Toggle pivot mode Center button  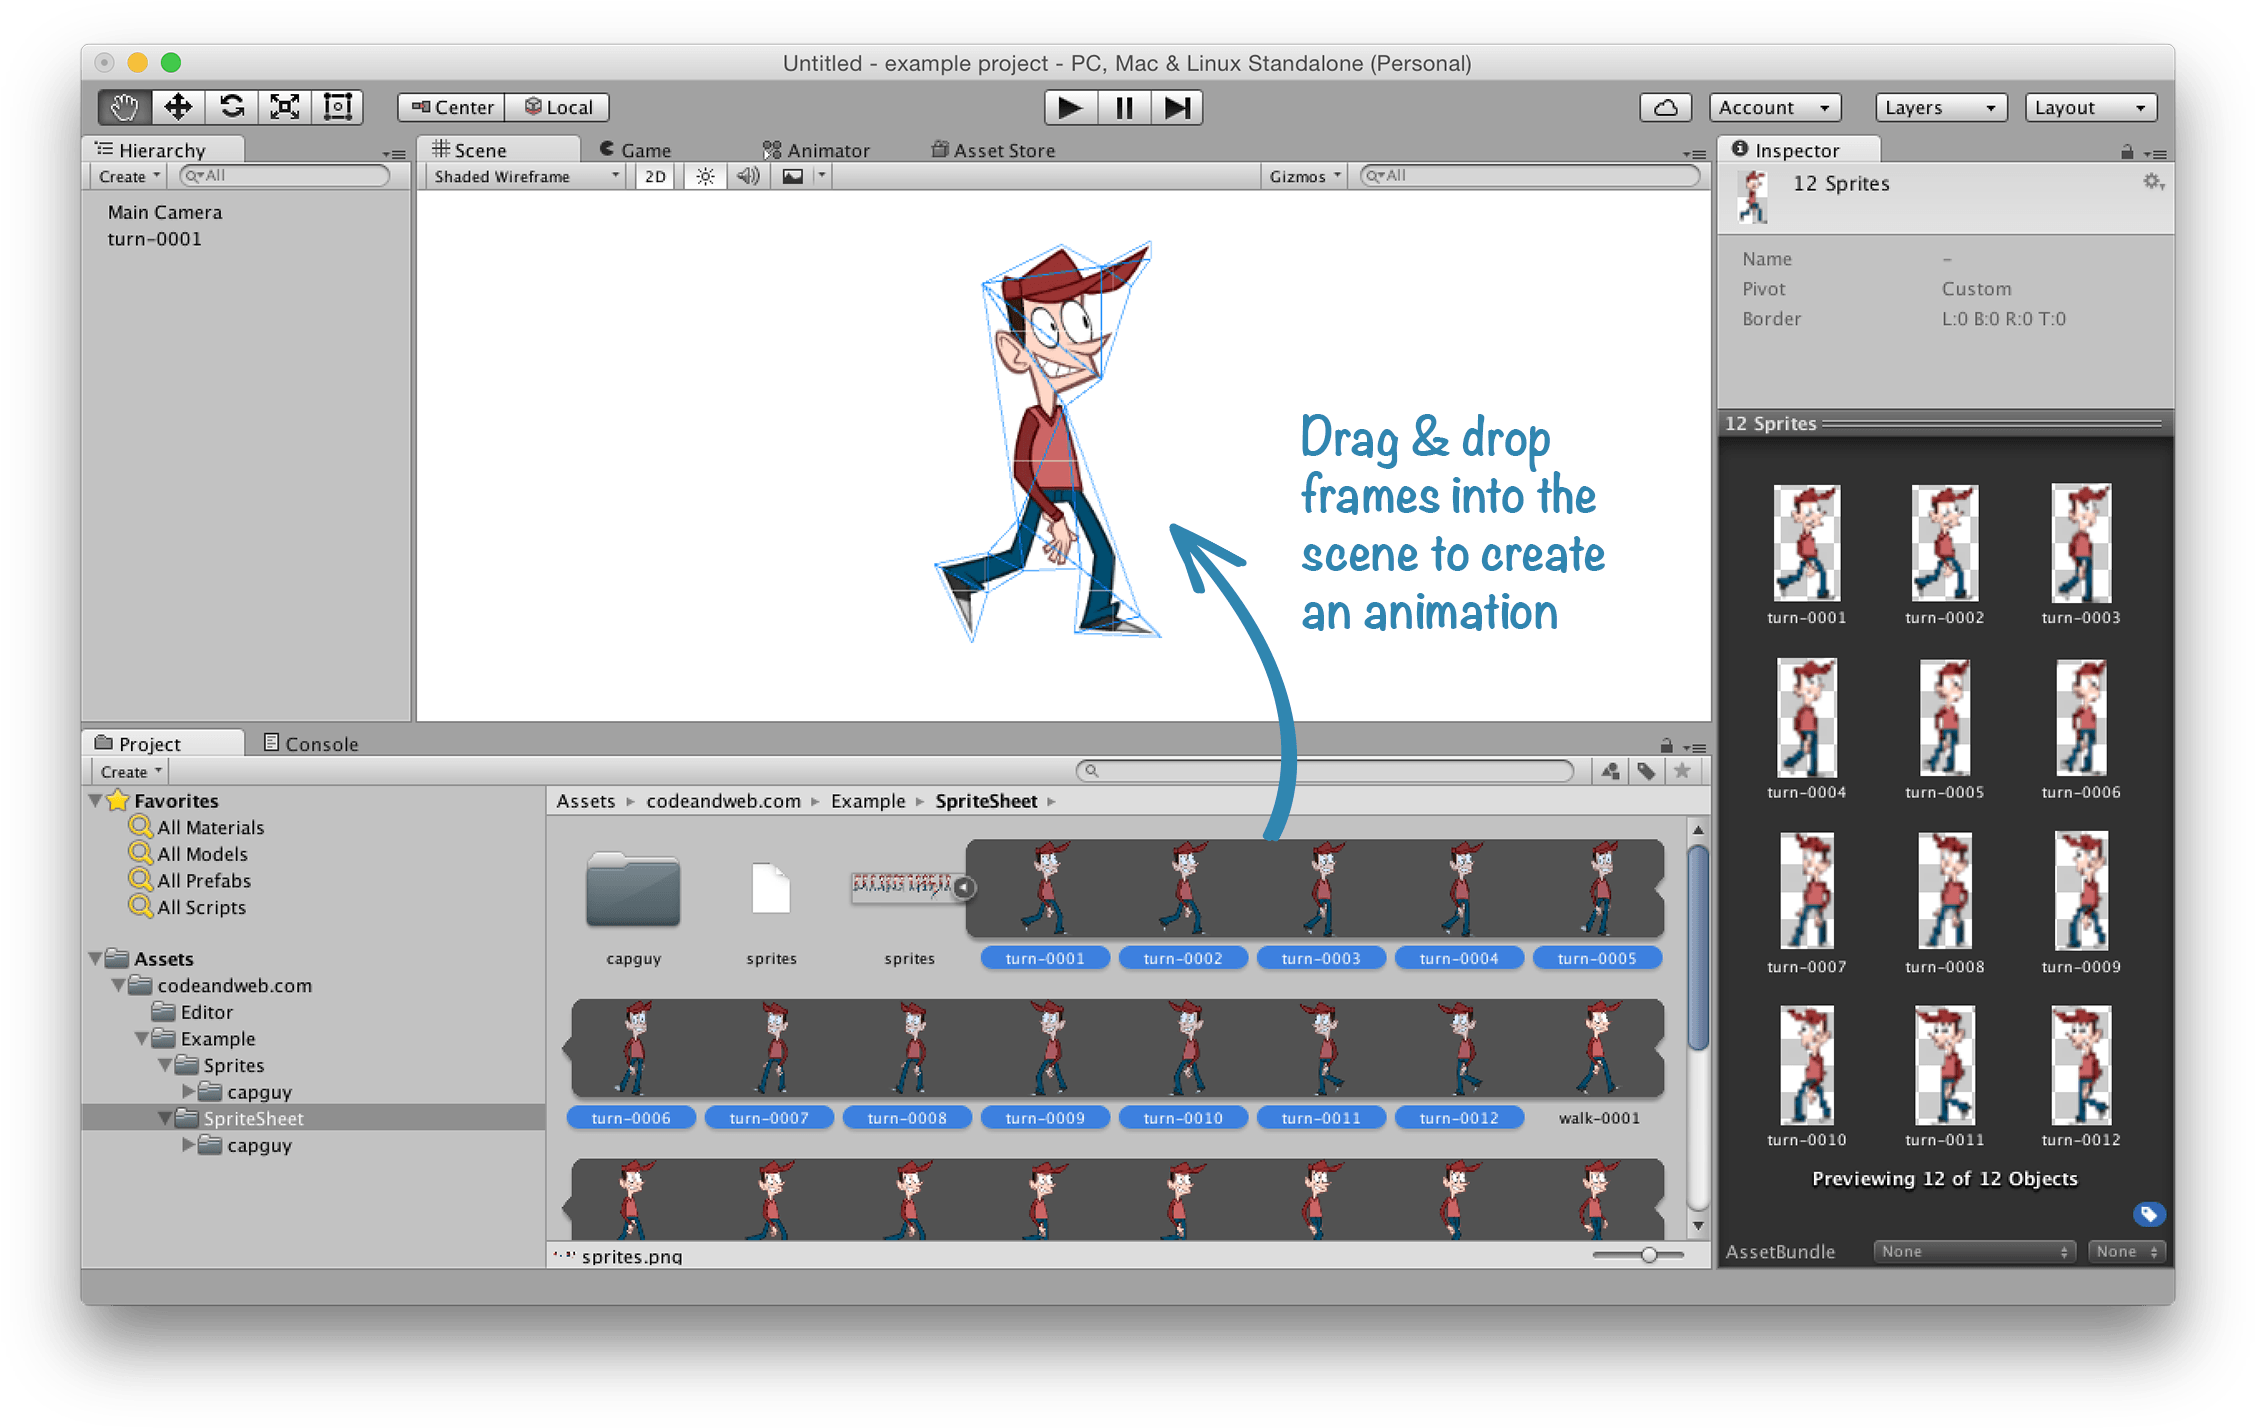point(452,107)
